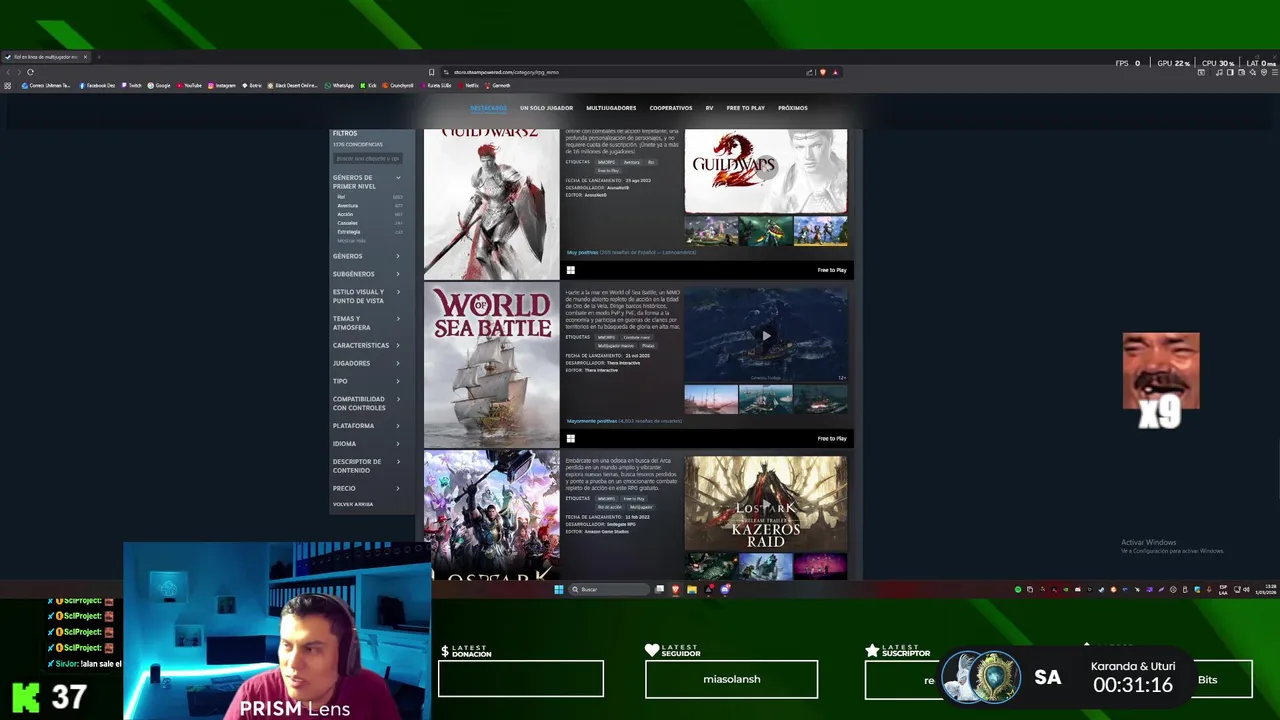The width and height of the screenshot is (1280, 720).
Task: Open the WhatsApp bookmark
Action: click(340, 85)
